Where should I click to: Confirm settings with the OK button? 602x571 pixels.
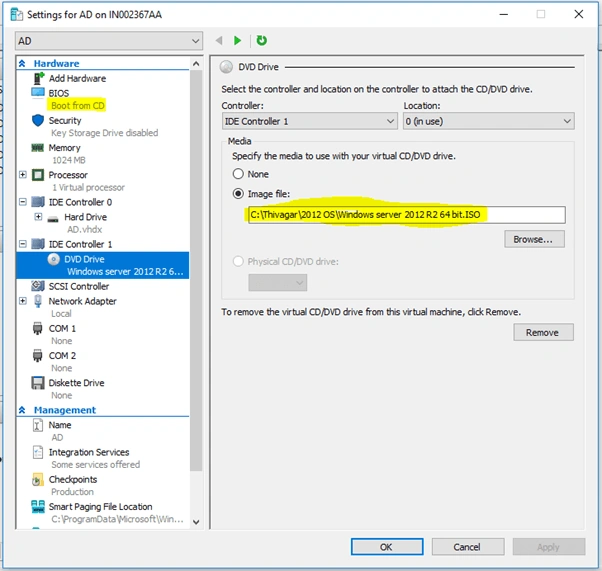tap(387, 547)
